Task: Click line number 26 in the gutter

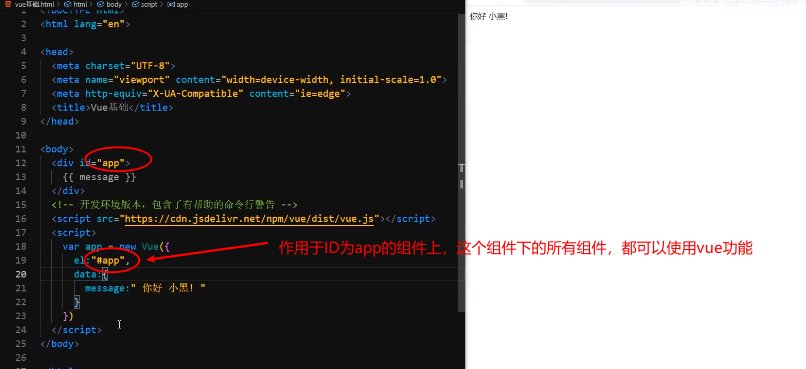Action: tap(21, 357)
